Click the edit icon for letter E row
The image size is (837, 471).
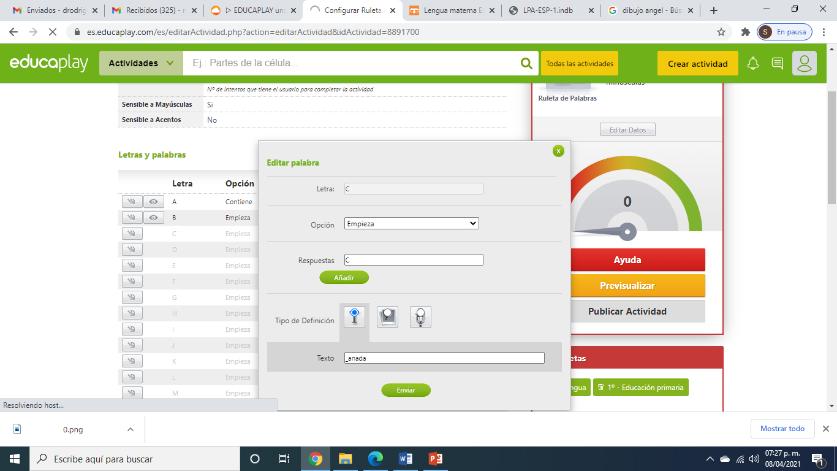click(x=132, y=265)
